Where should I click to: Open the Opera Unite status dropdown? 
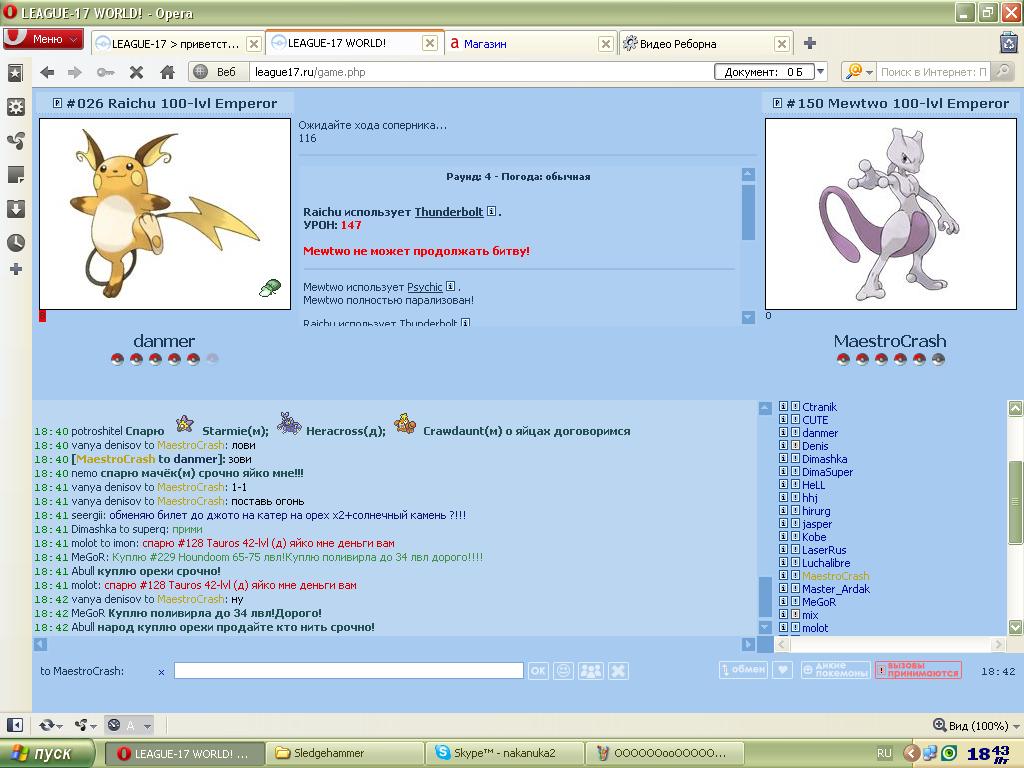pyautogui.click(x=86, y=725)
